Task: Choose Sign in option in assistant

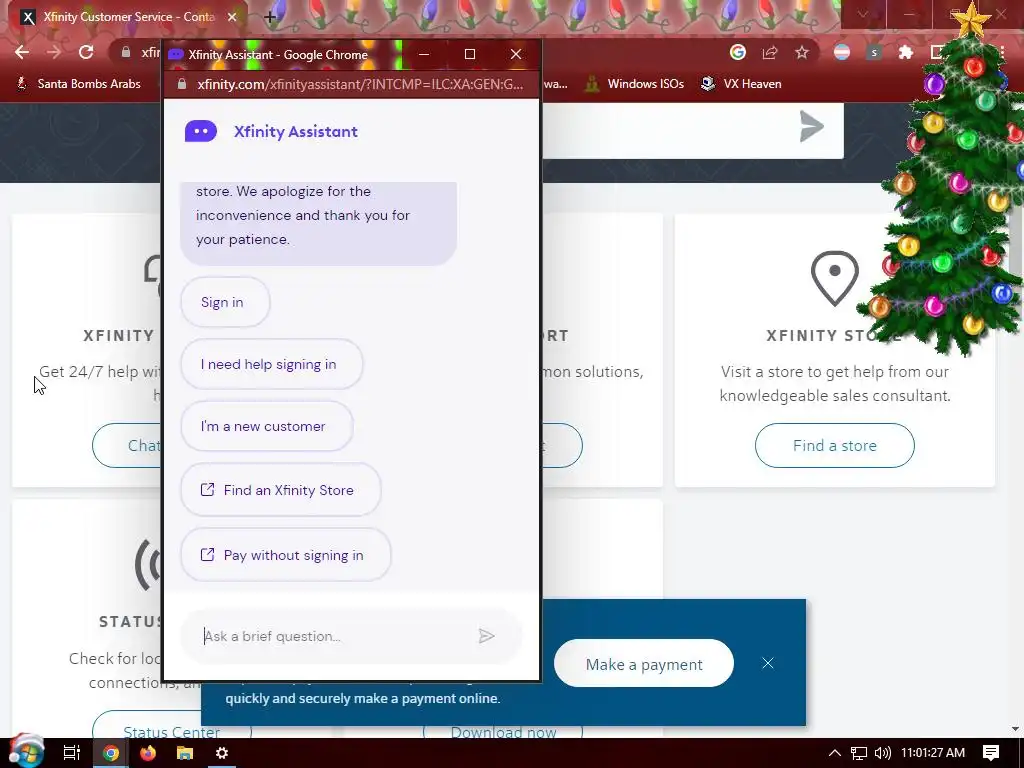Action: (x=225, y=302)
